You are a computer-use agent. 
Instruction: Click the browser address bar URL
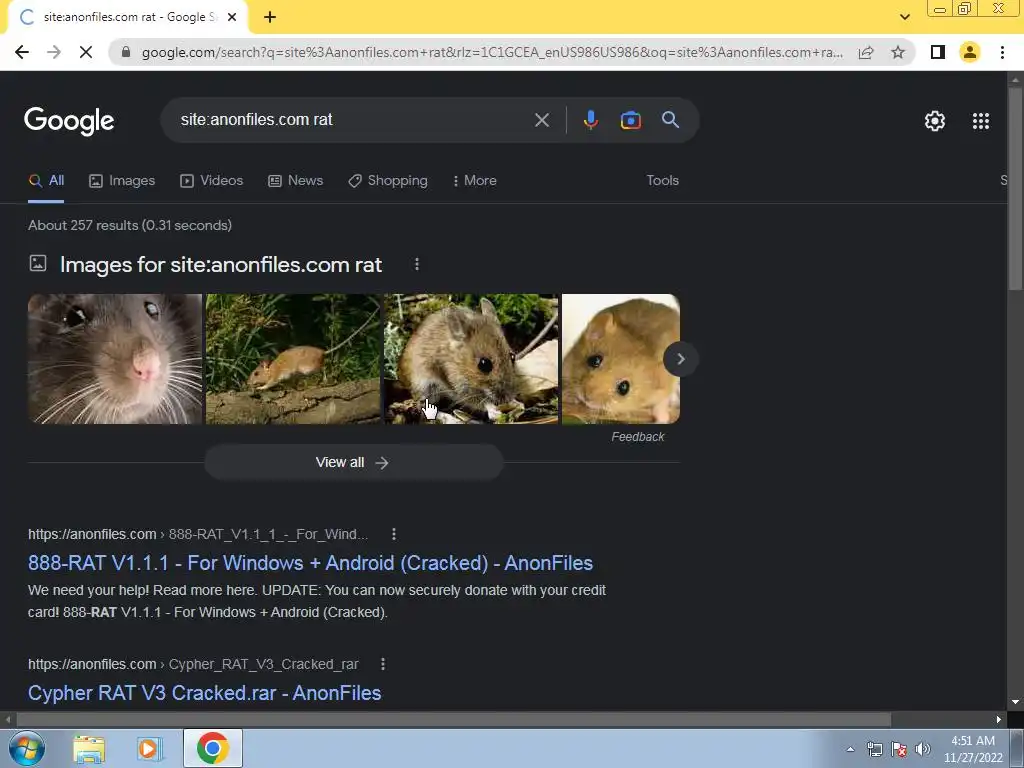(492, 52)
